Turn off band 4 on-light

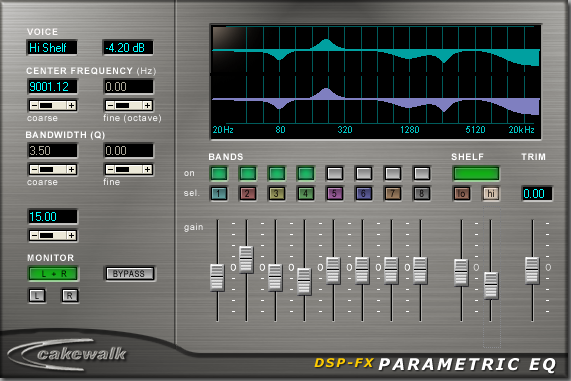tap(306, 173)
